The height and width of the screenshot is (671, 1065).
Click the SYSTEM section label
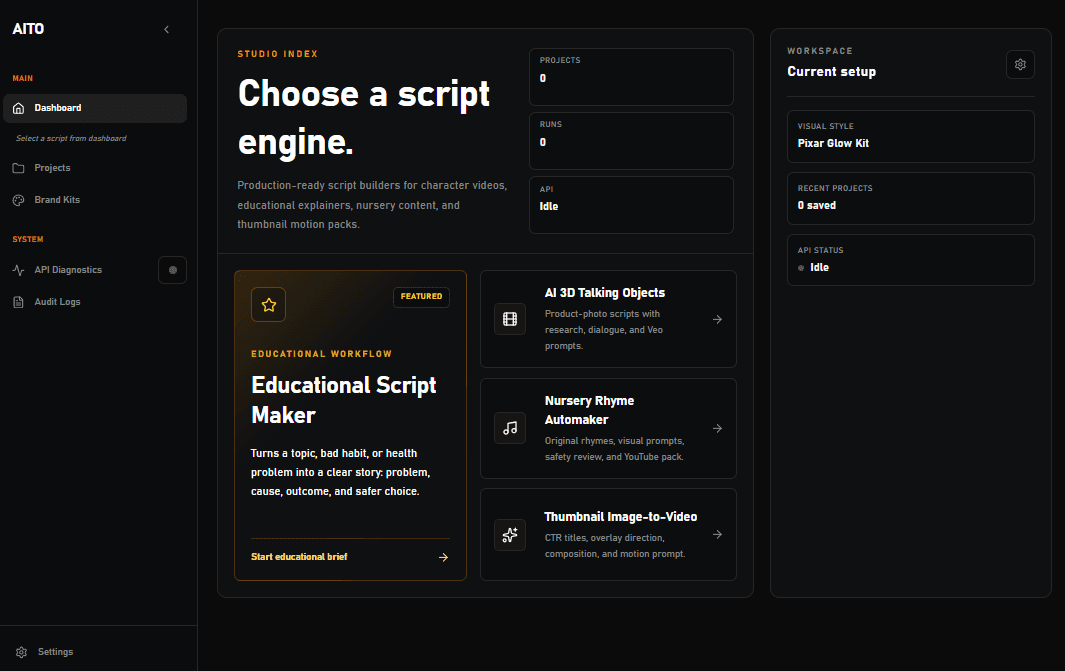[28, 239]
